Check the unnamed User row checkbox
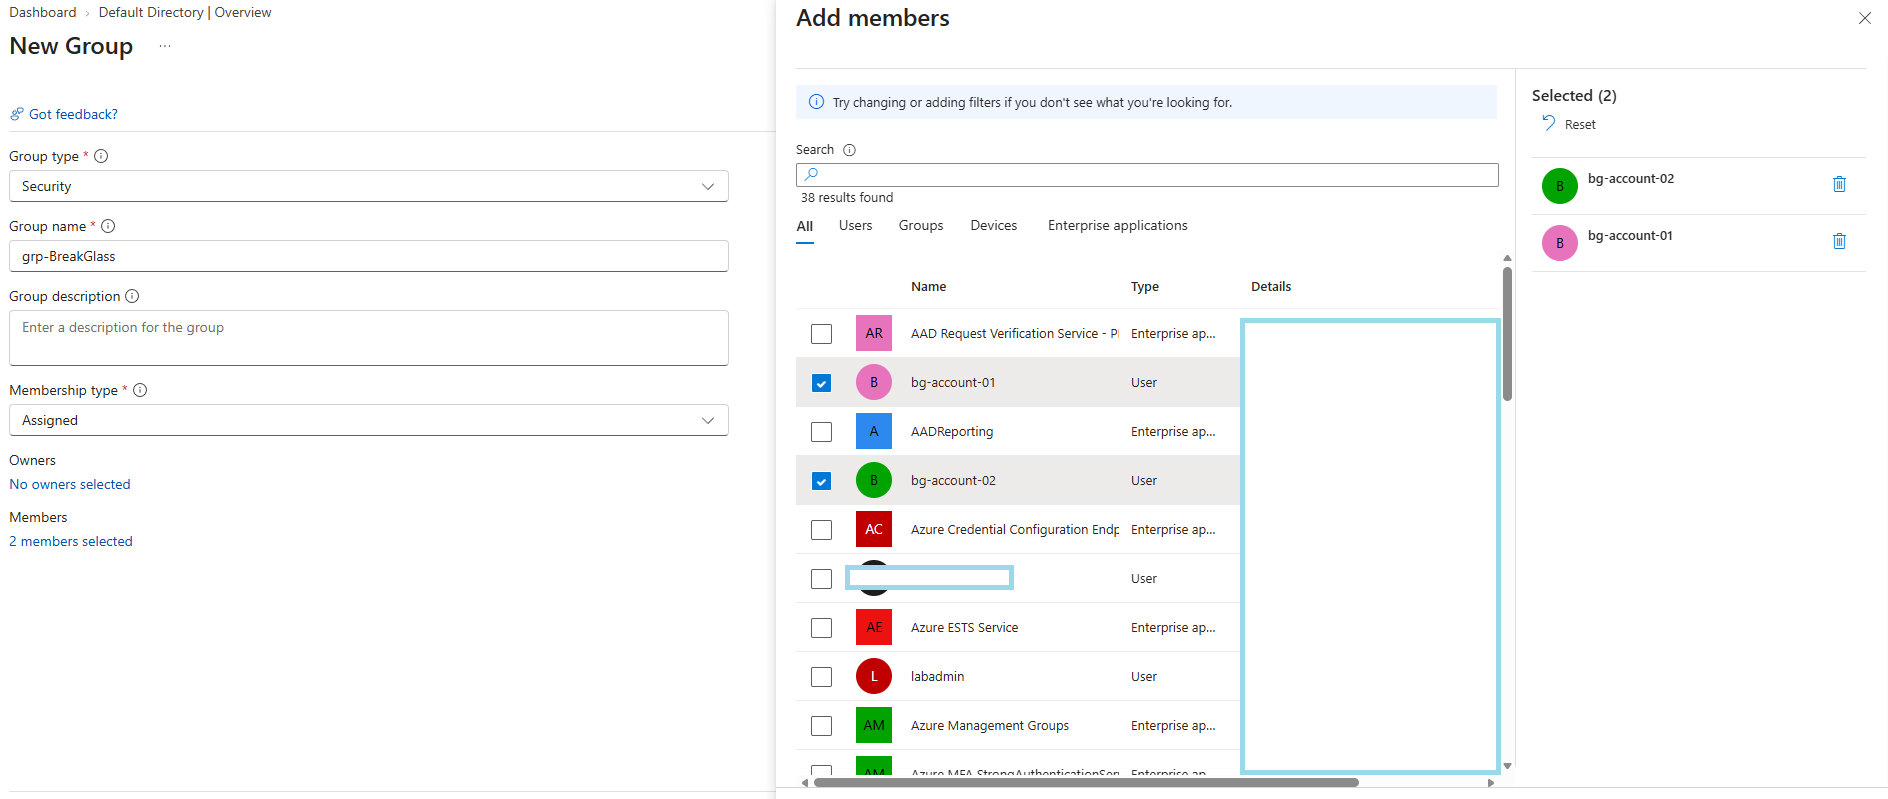This screenshot has height=799, width=1888. 821,578
